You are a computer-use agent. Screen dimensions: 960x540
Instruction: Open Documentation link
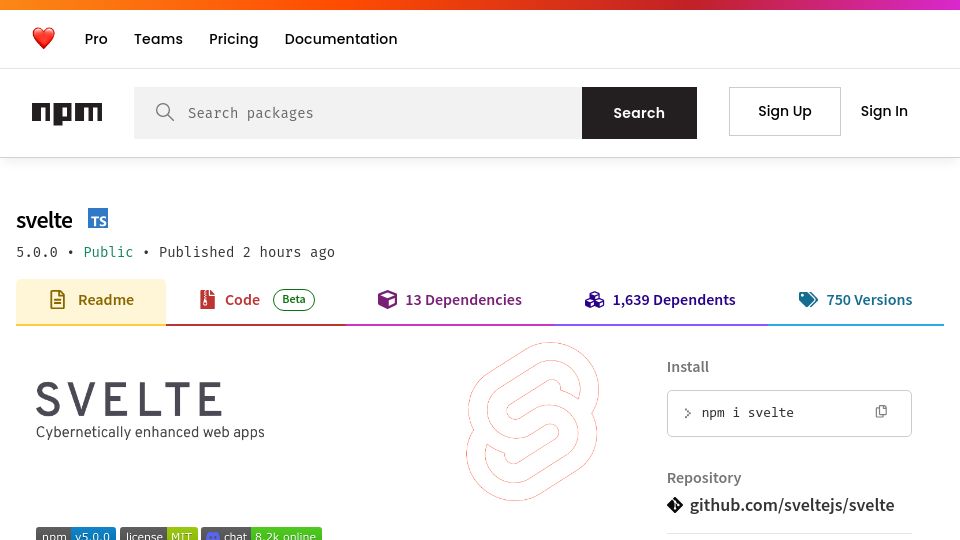click(341, 39)
